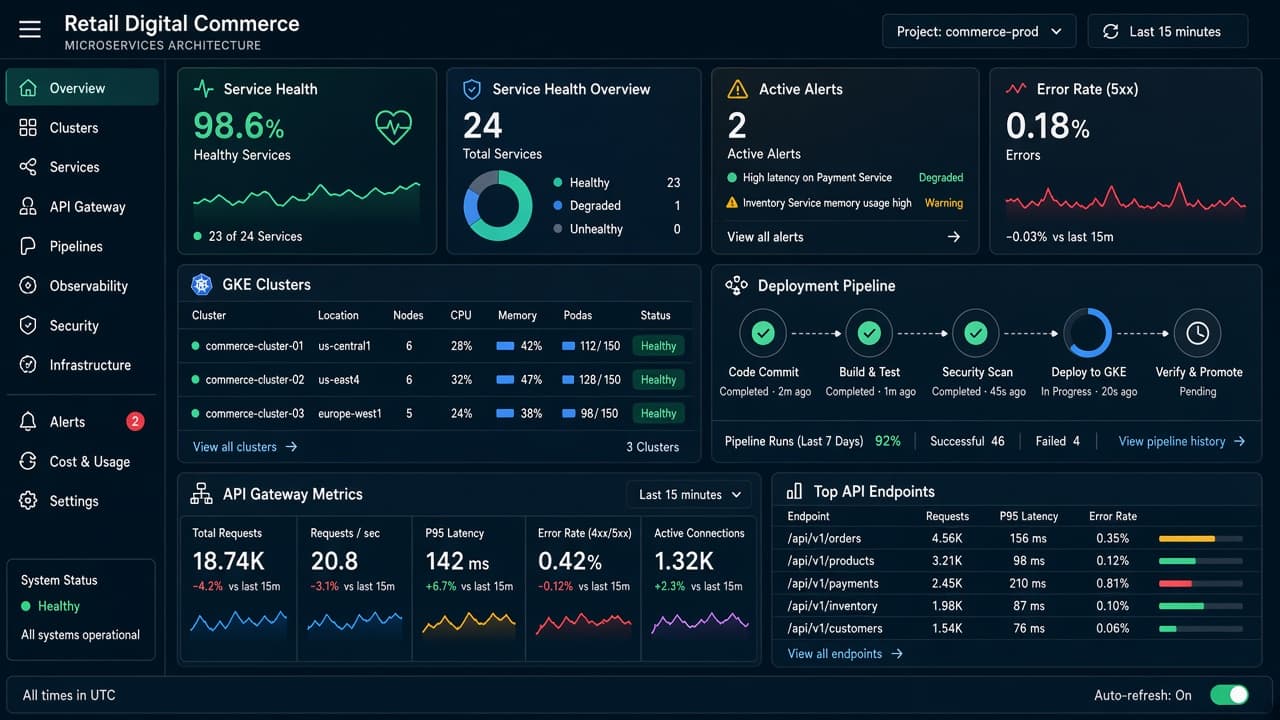Click the Kubernetes icon beside GKE Clusters
The width and height of the screenshot is (1280, 720).
[201, 285]
